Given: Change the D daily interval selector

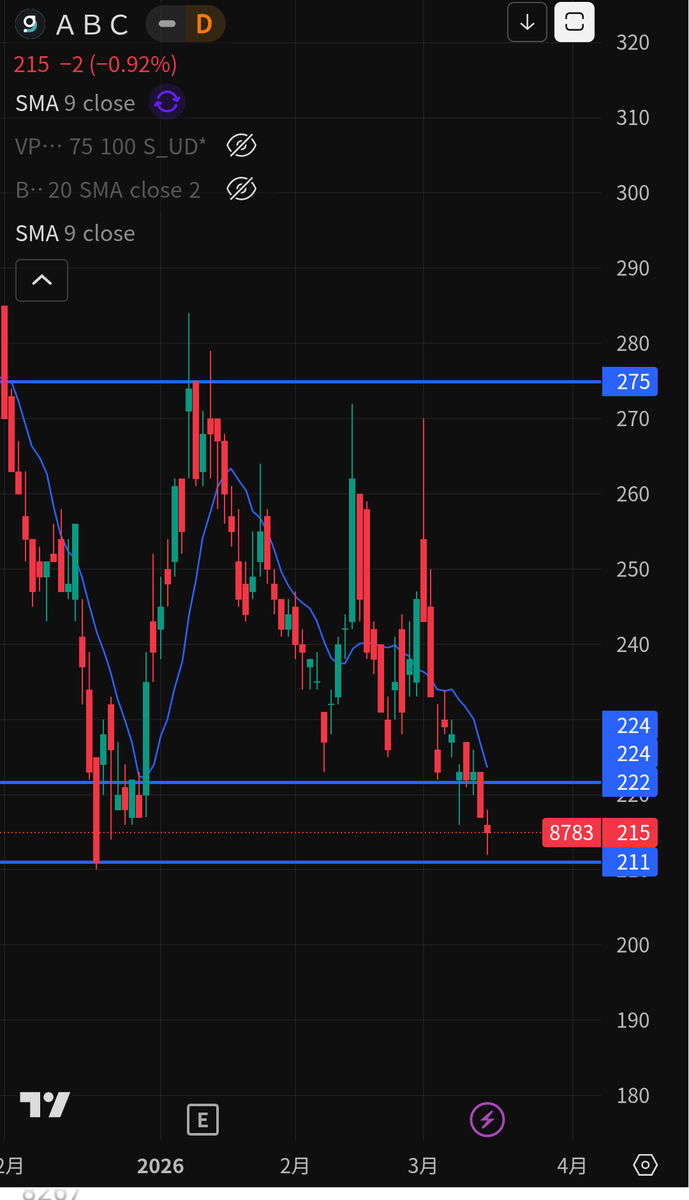Looking at the screenshot, I should tap(204, 24).
